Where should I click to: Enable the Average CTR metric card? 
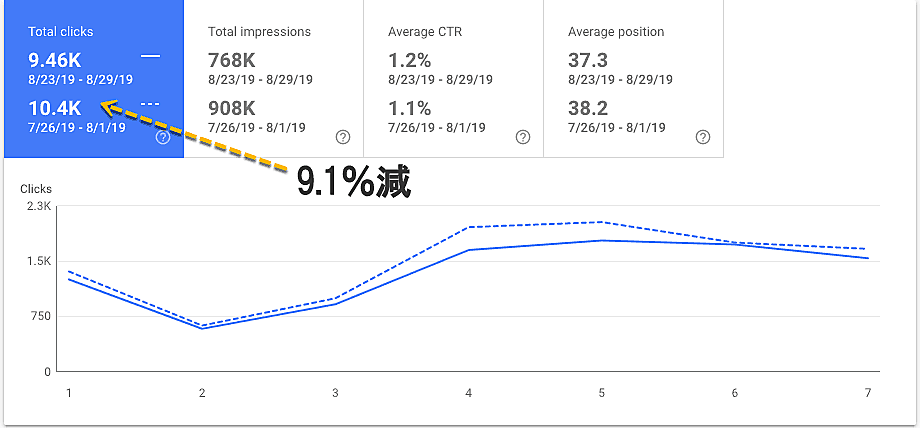[x=453, y=30]
